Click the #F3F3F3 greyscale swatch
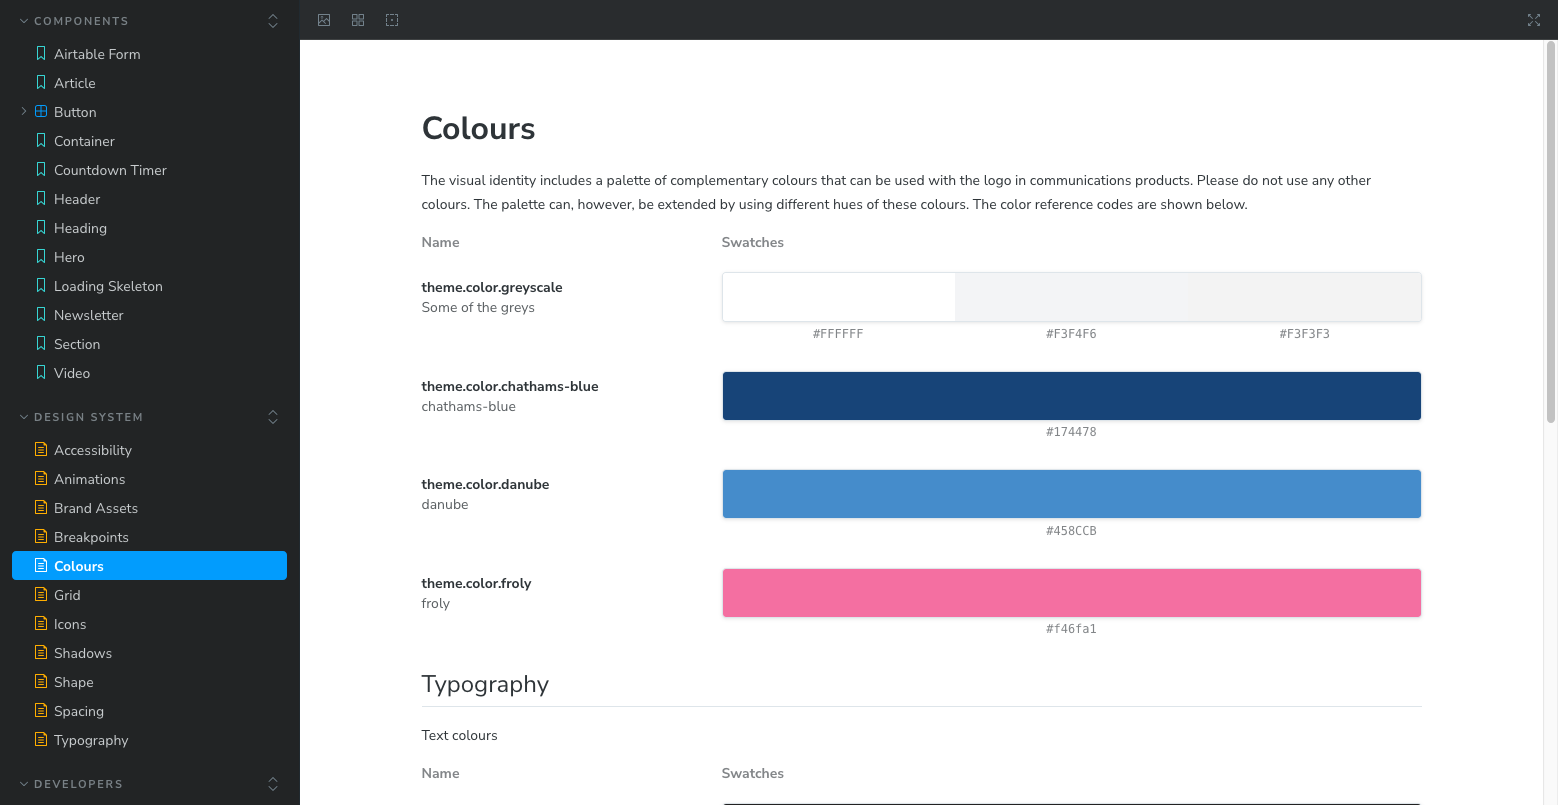 (1305, 297)
